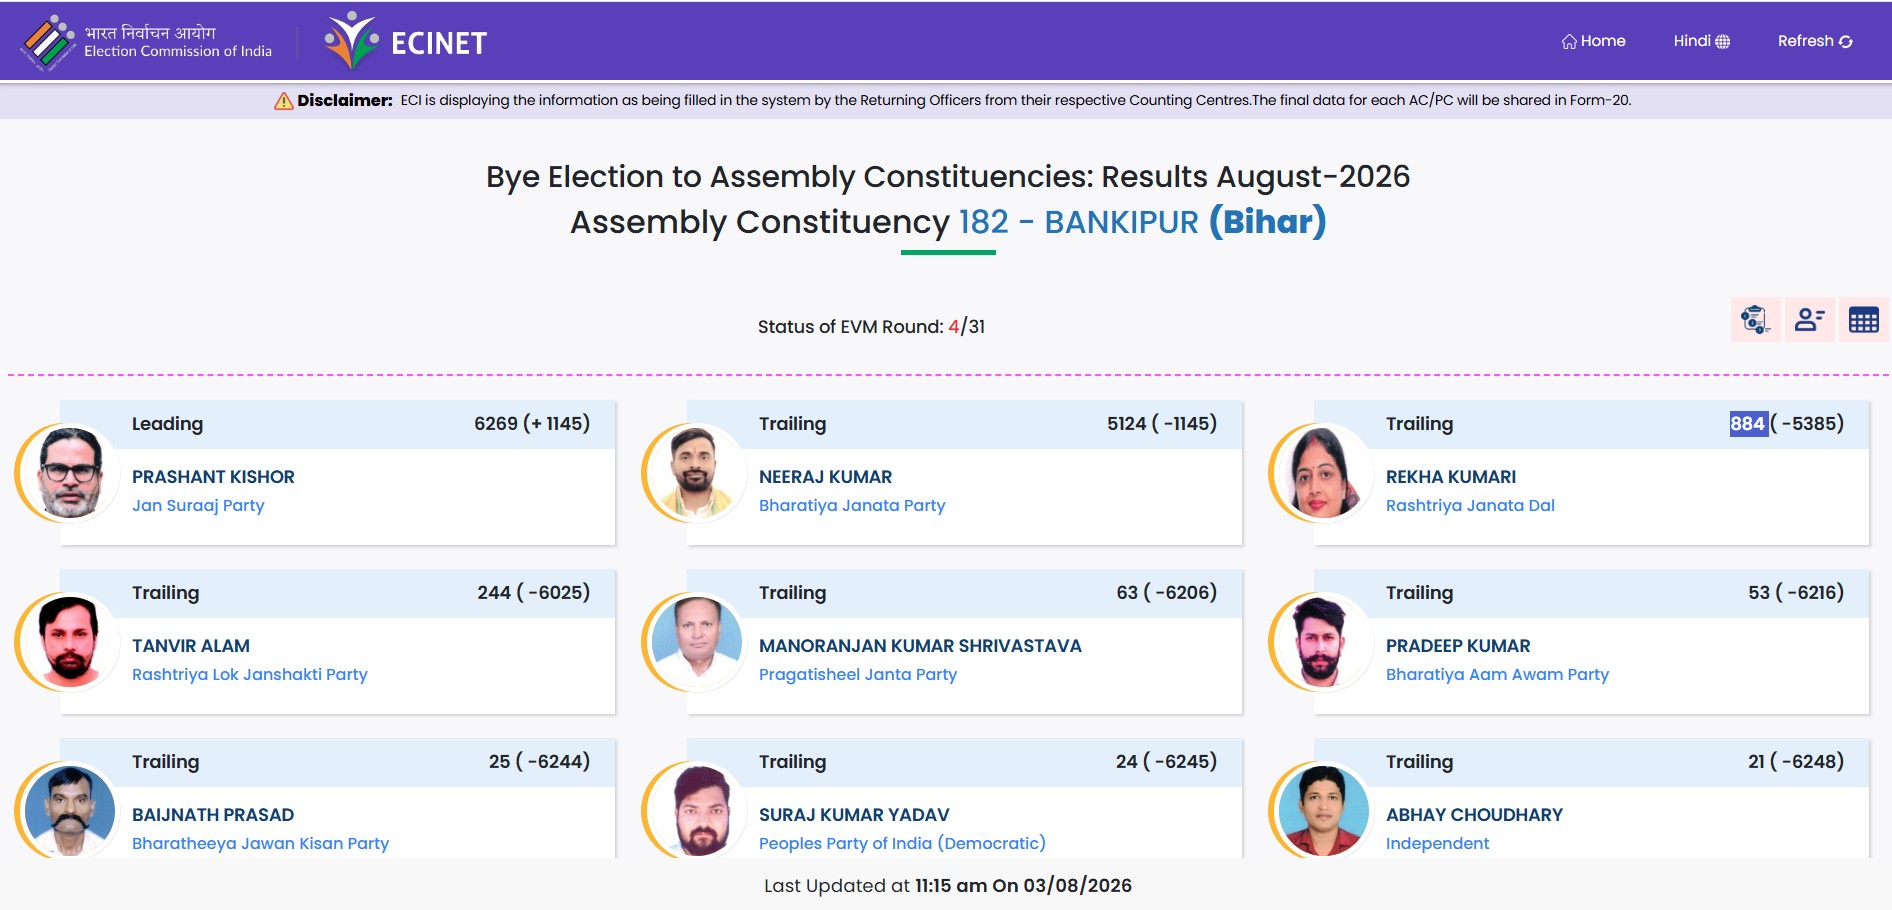The width and height of the screenshot is (1892, 910).
Task: Open Prashant Kishor's candidate photo
Action: coord(69,473)
